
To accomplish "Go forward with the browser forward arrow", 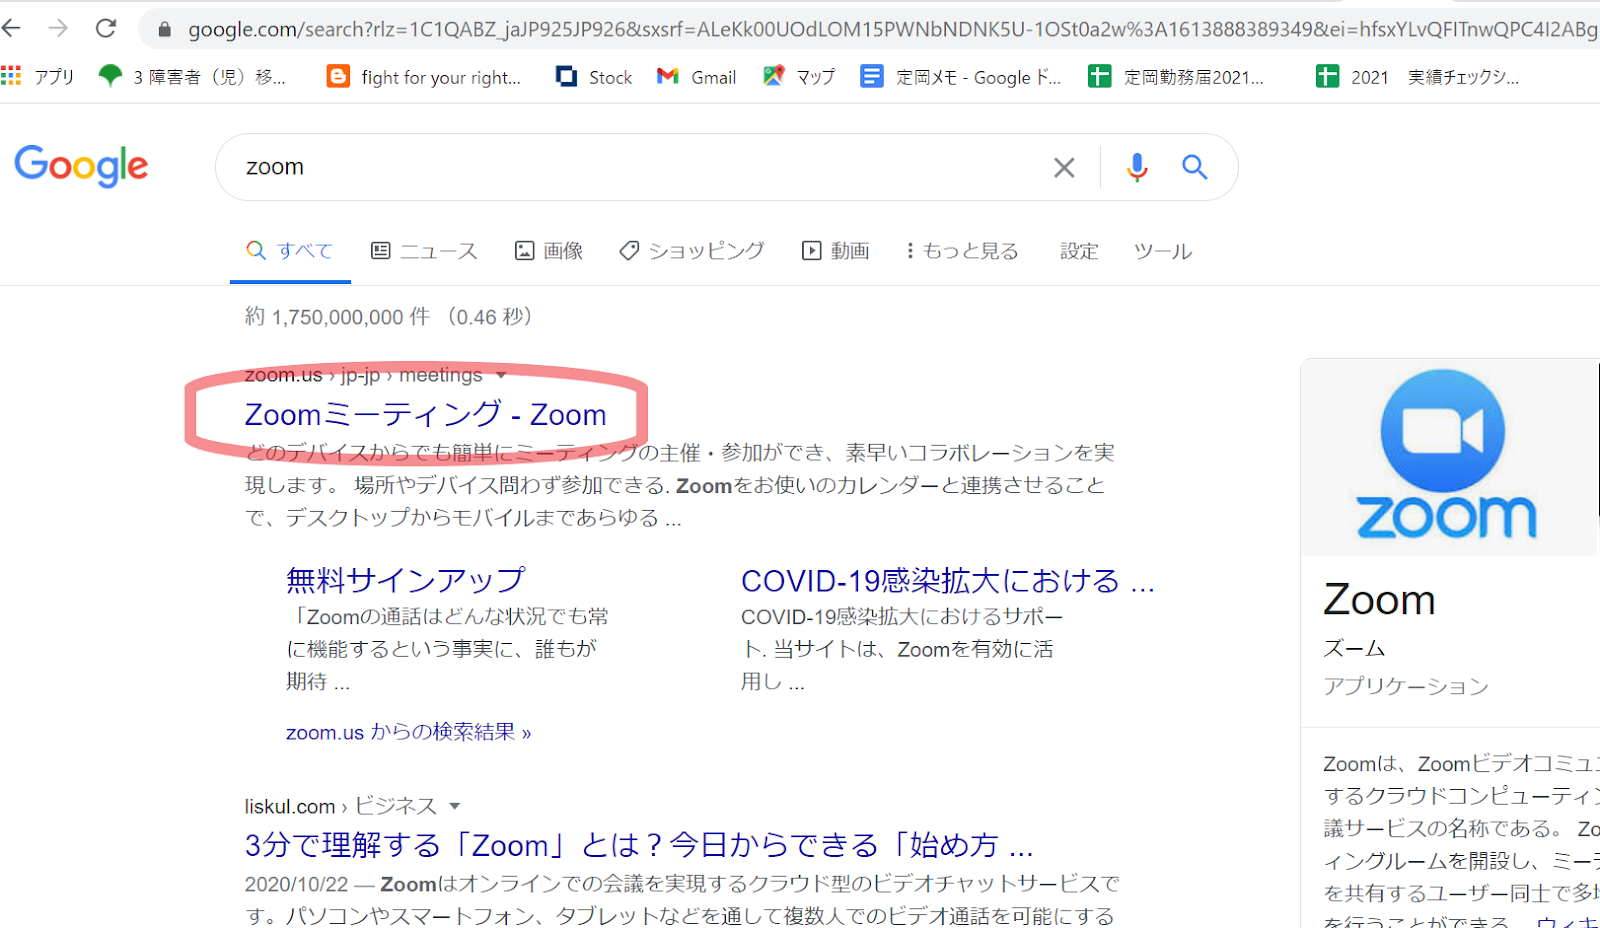I will tap(58, 28).
